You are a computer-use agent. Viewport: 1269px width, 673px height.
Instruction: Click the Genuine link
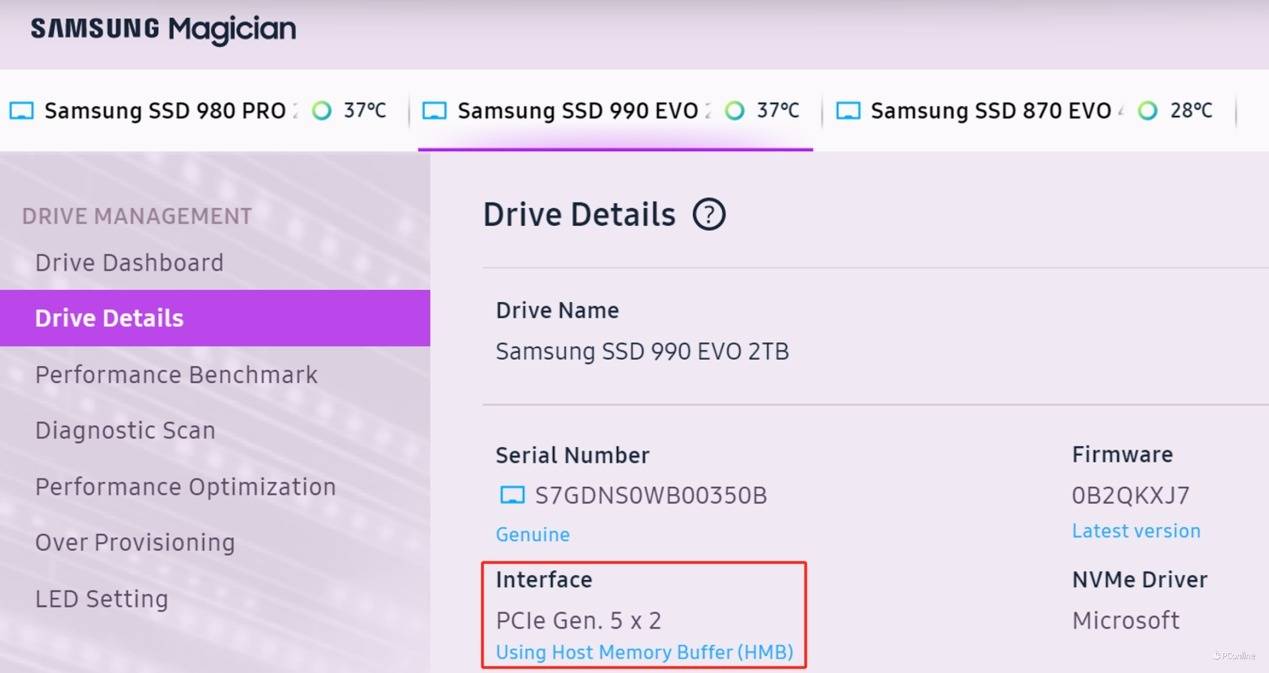pos(533,535)
